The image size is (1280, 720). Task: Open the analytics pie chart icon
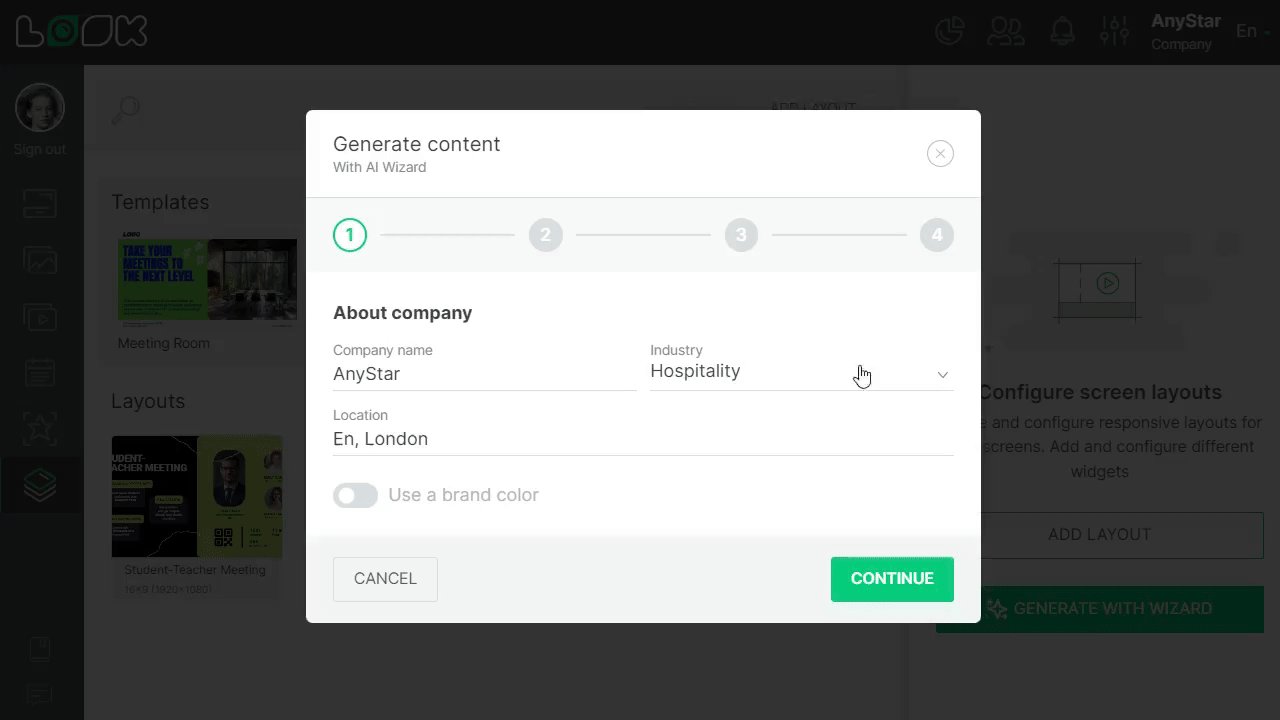coord(949,31)
